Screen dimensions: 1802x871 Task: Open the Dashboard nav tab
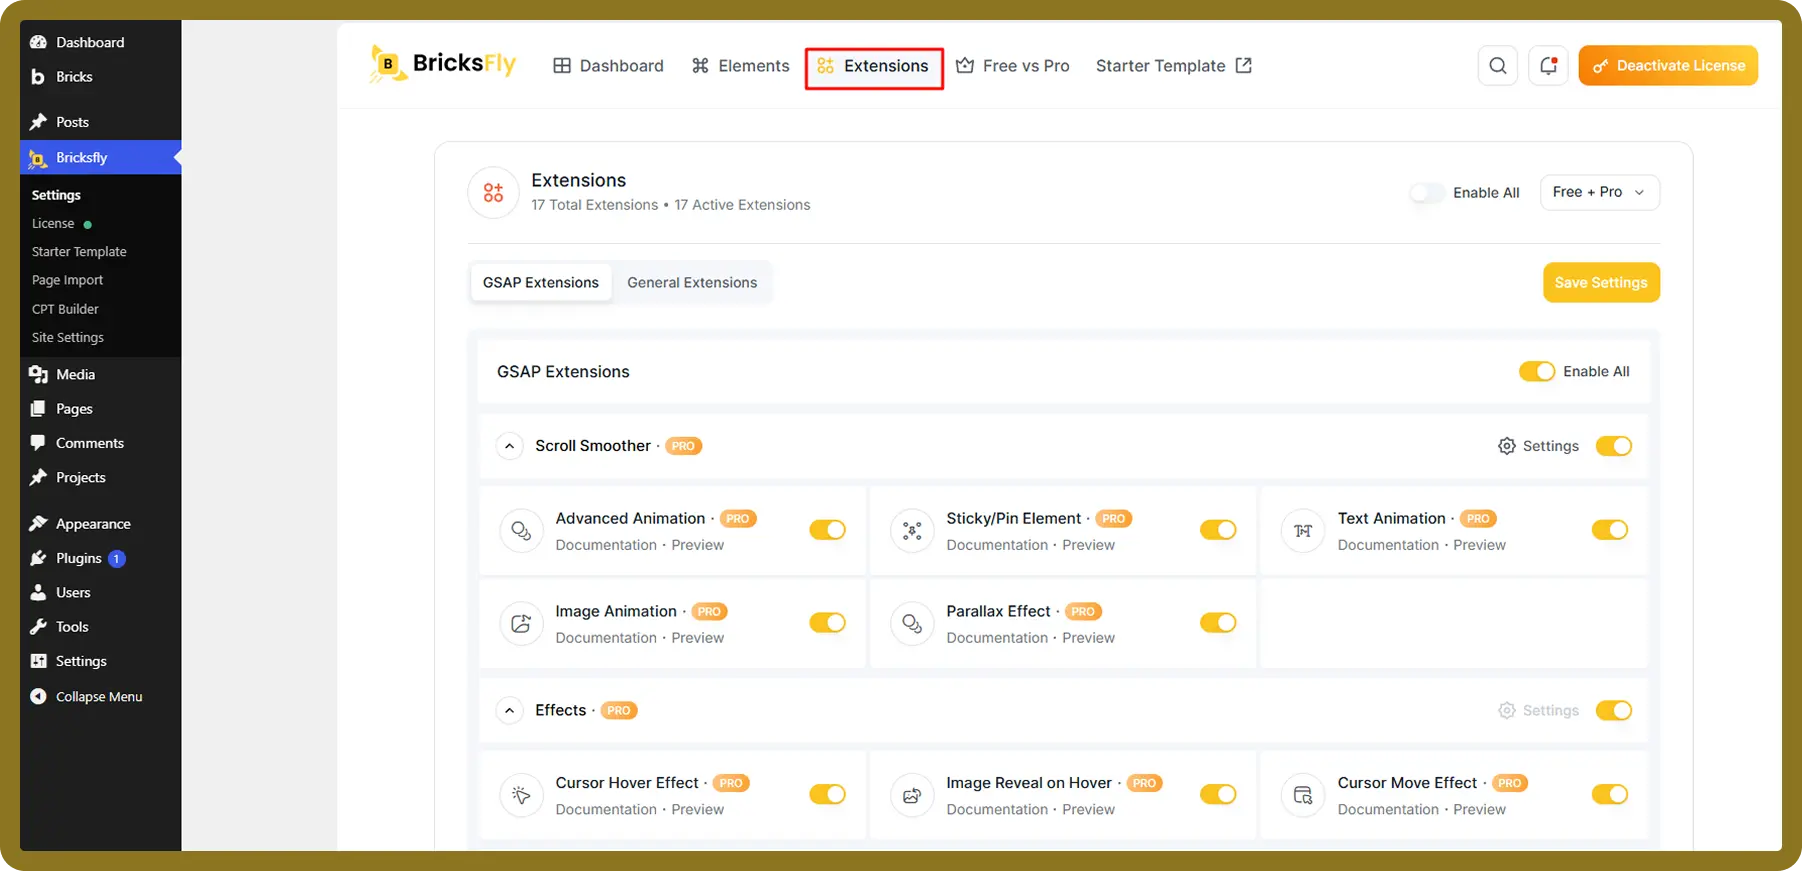point(608,66)
